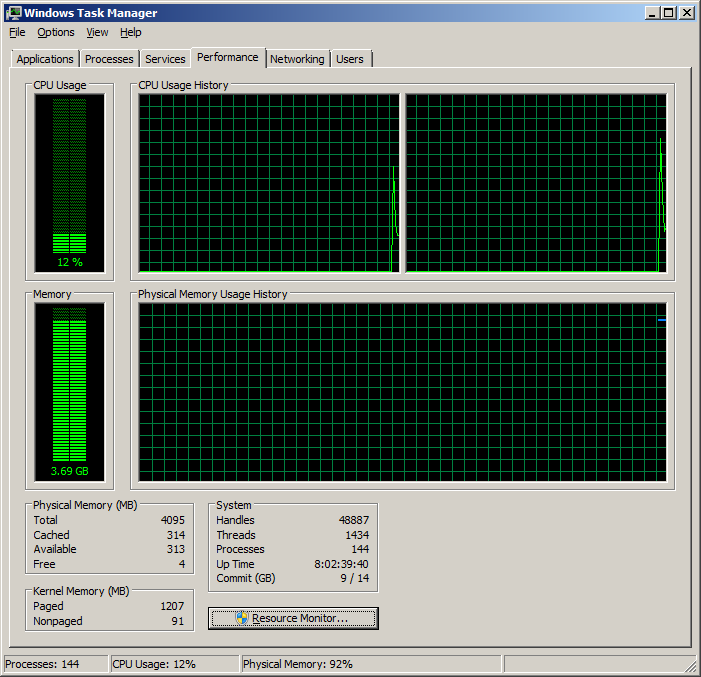701x677 pixels.
Task: Click the Physical Memory Total value 4095
Action: click(x=173, y=520)
